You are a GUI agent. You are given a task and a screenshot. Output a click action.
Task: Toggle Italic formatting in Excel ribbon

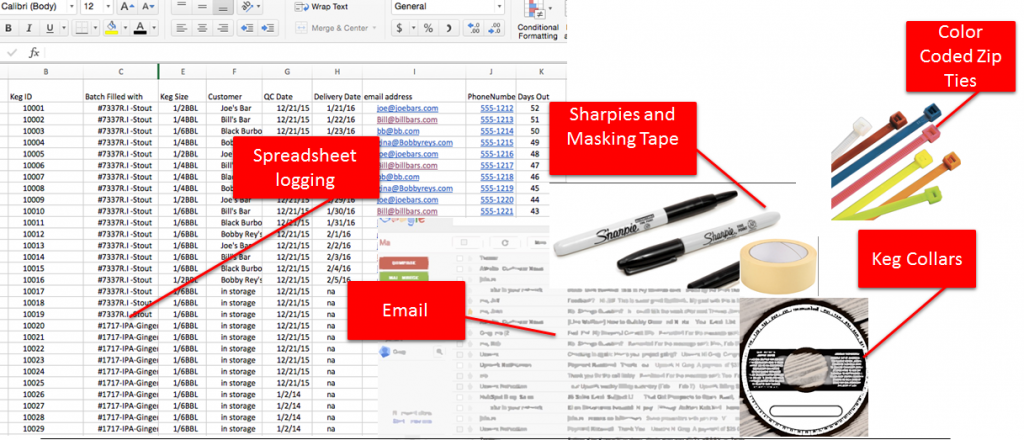coord(29,28)
